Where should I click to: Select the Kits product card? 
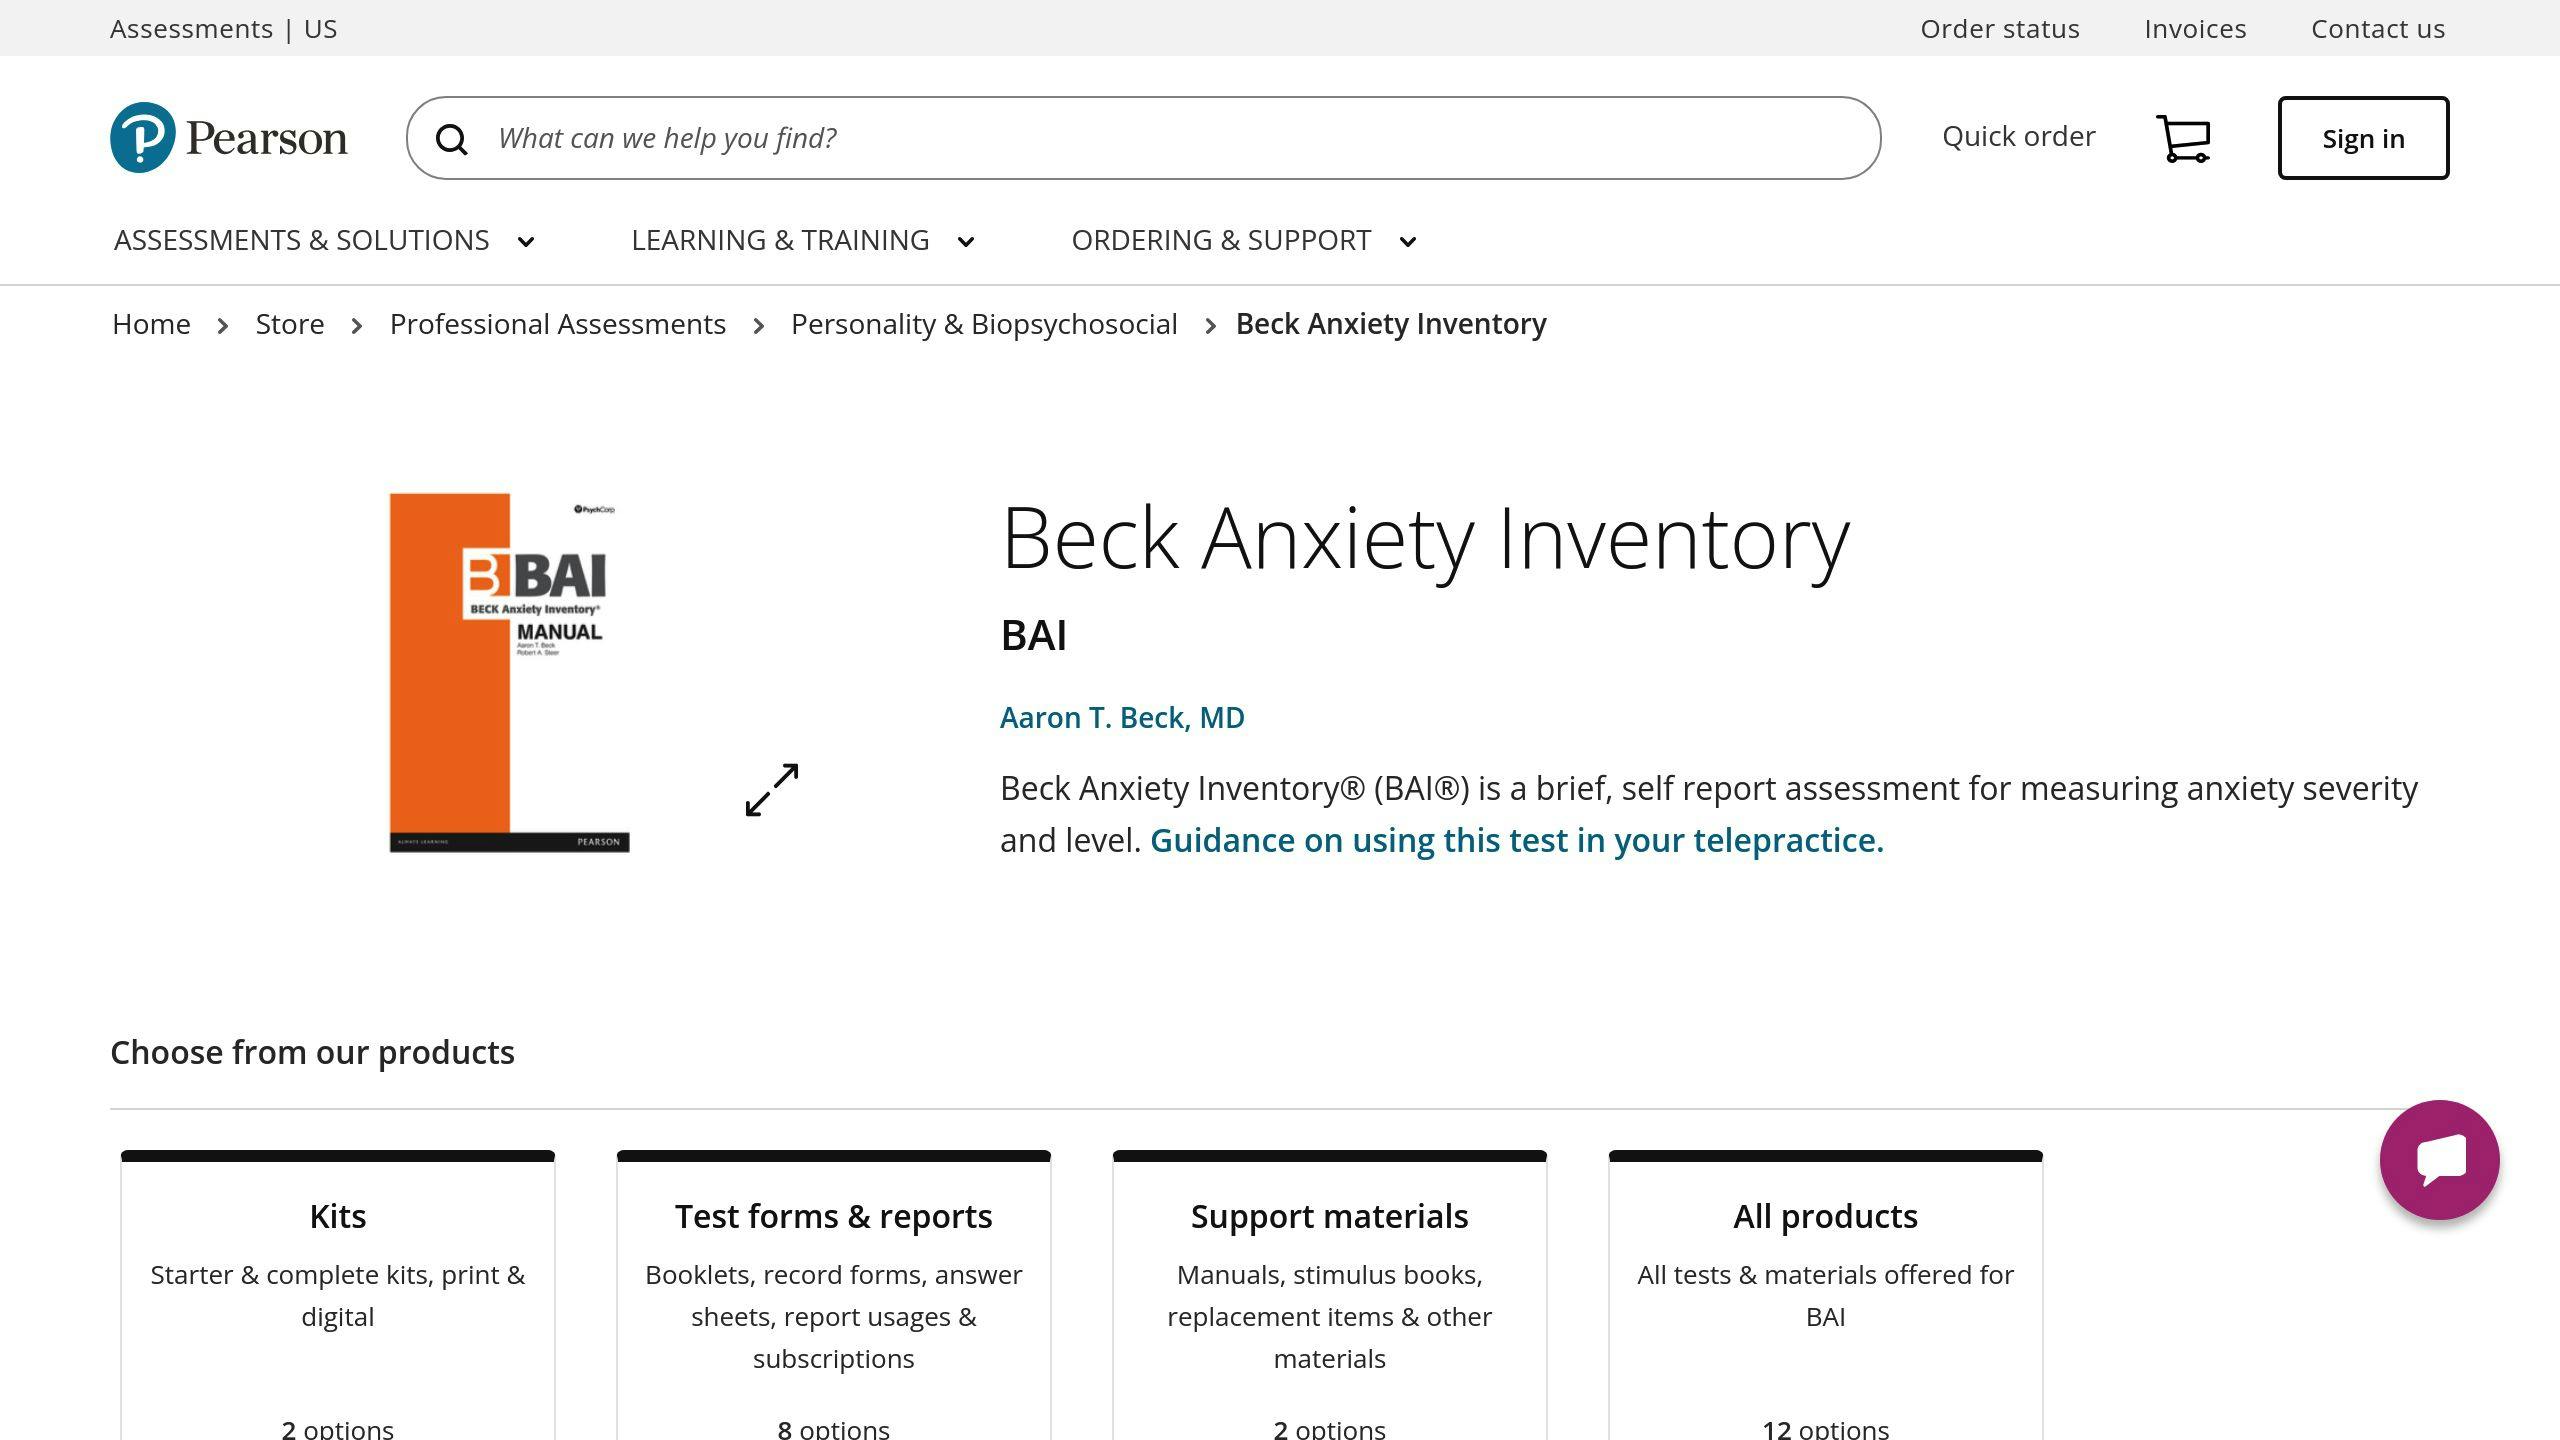click(338, 1296)
